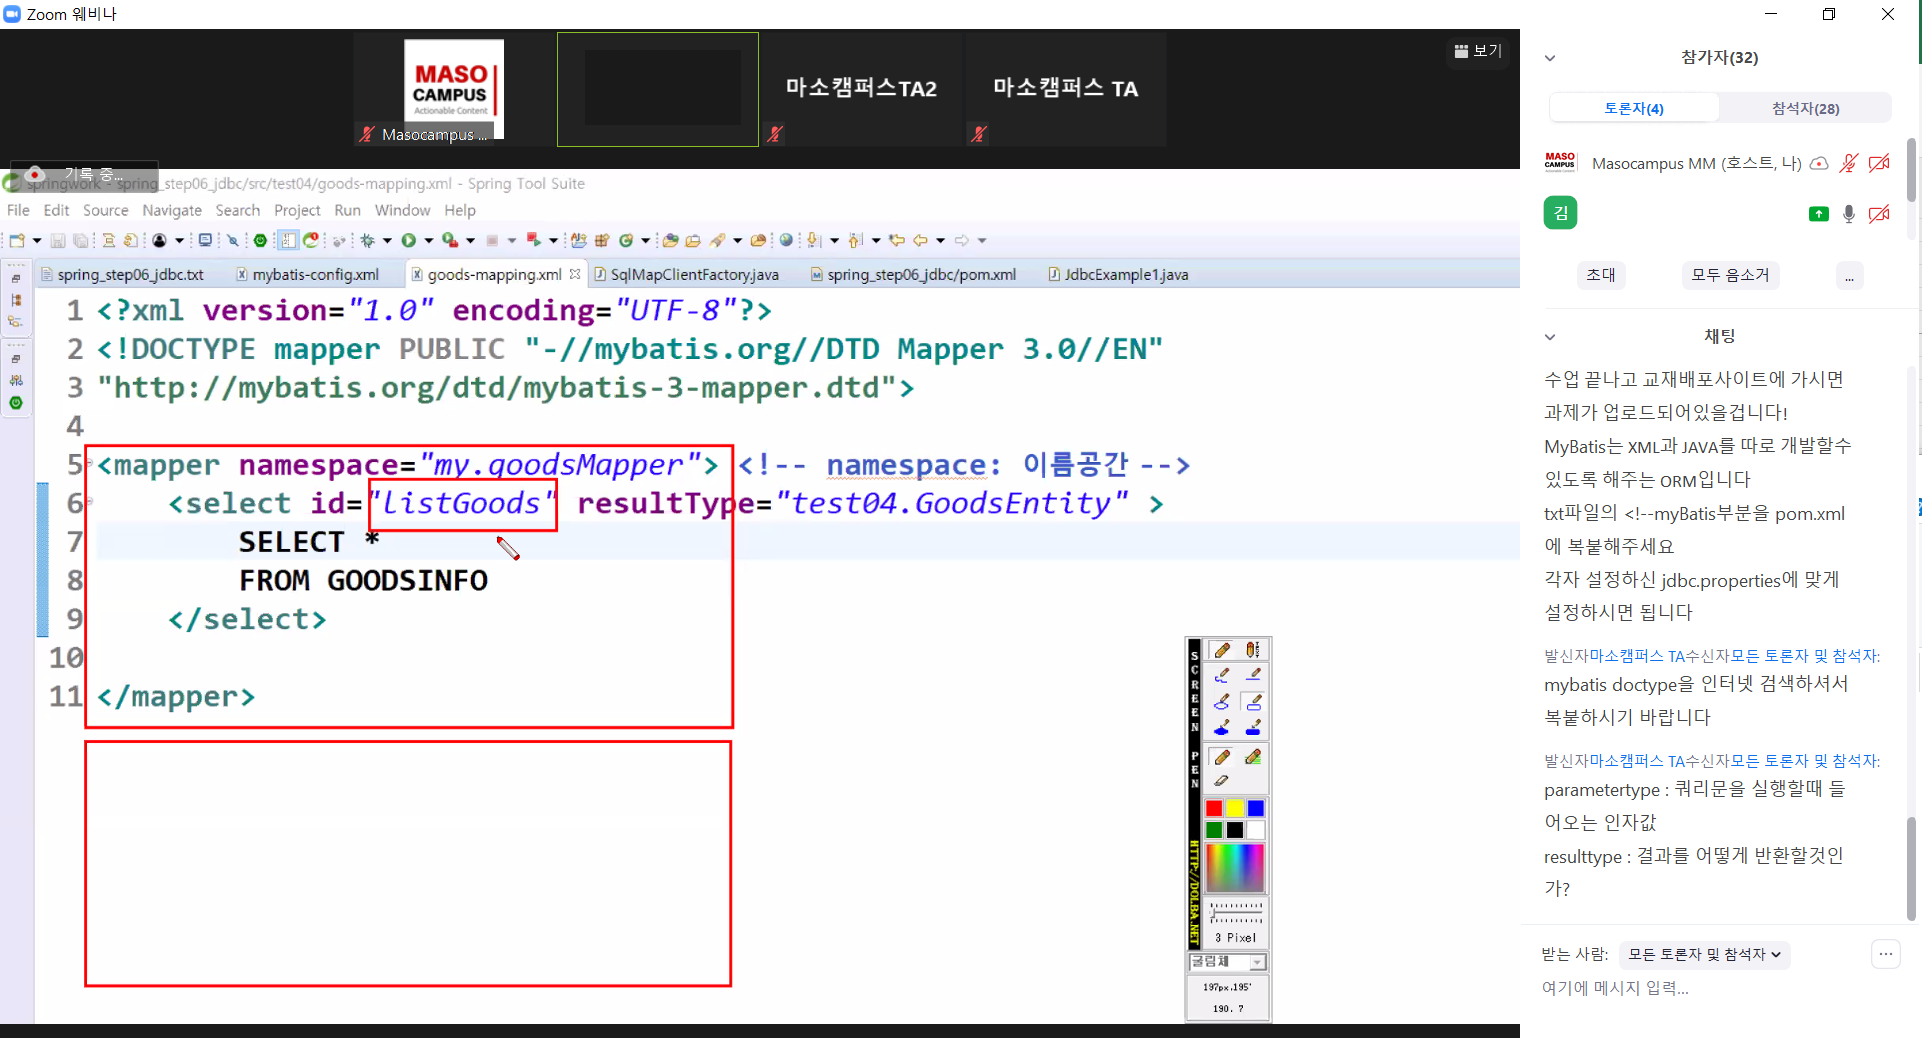
Task: Open the 모든 토론자 및 참석자 recipient dropdown
Action: [1704, 954]
